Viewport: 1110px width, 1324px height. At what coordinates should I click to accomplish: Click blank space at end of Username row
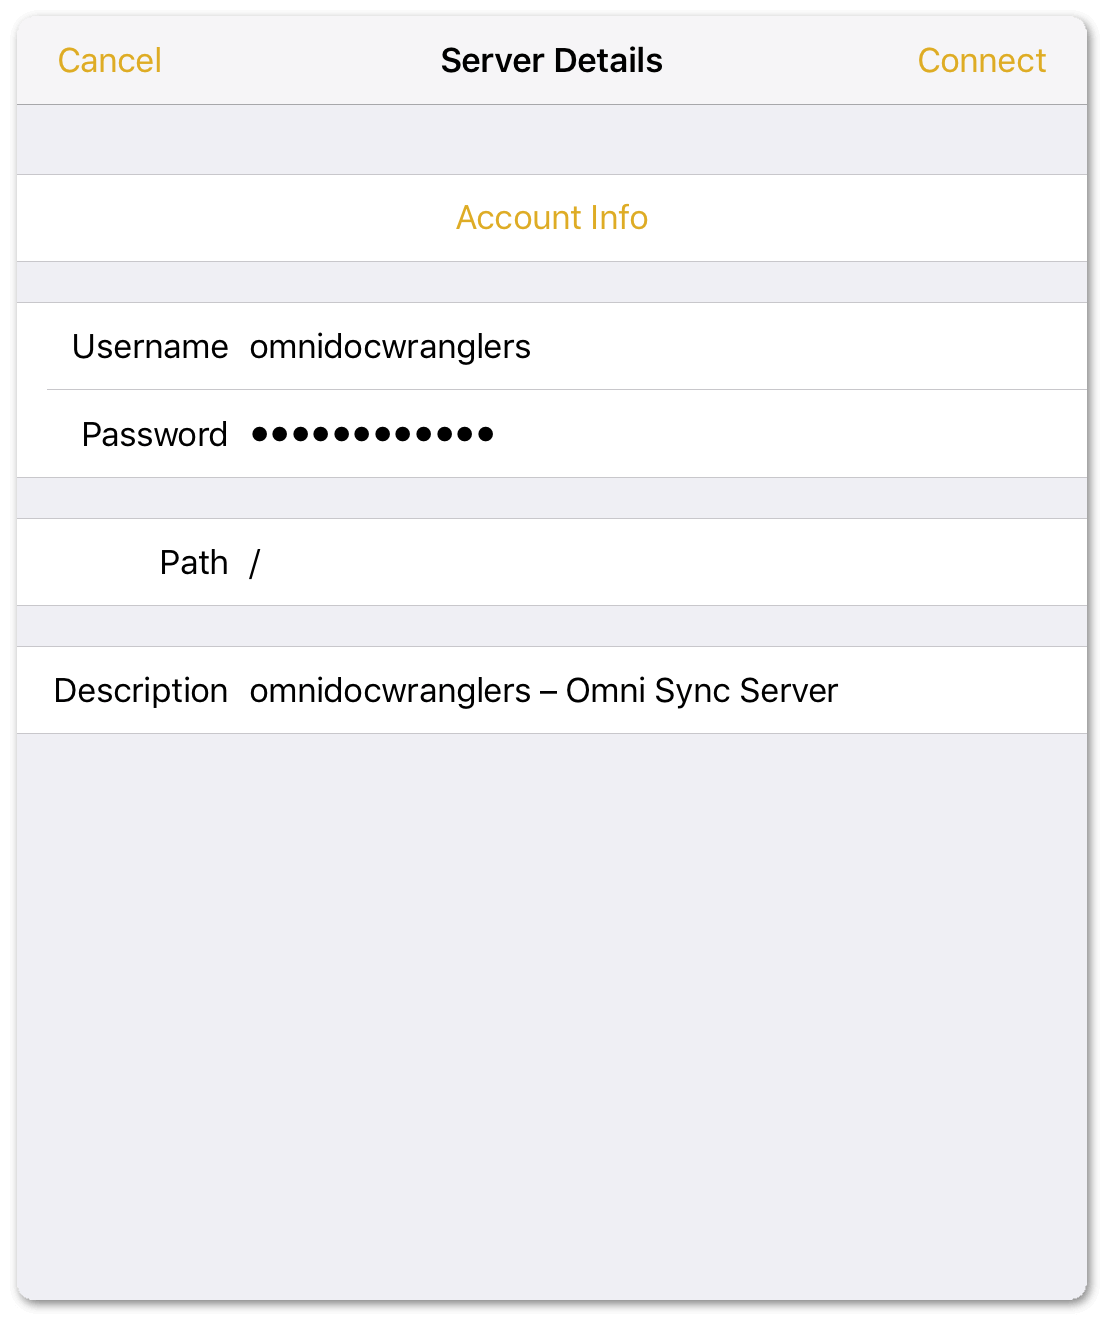coord(808,347)
